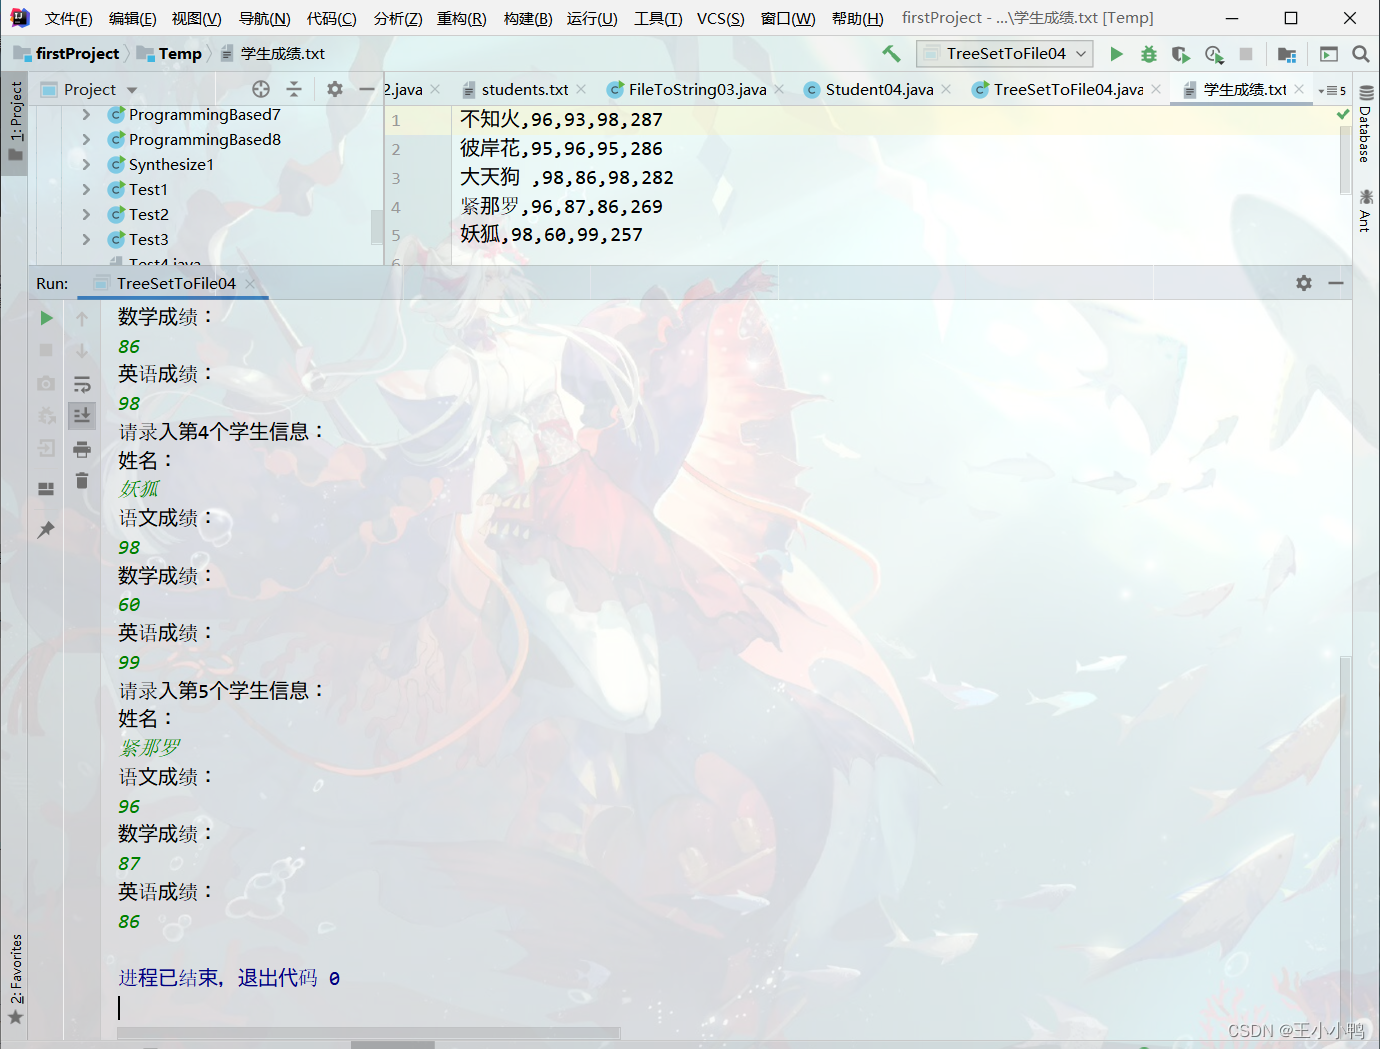The image size is (1380, 1049).
Task: Start debugging with the bug icon
Action: click(1149, 54)
